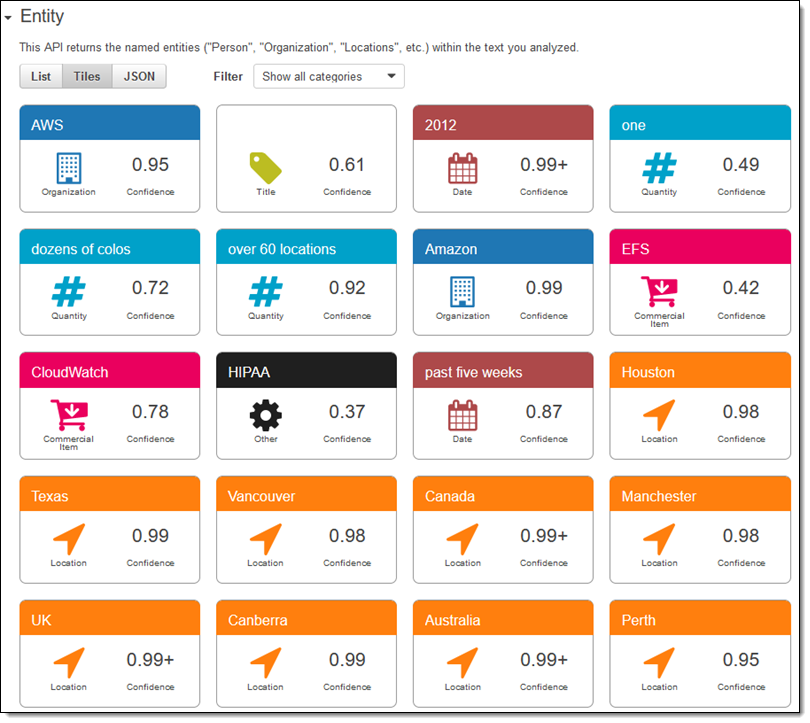Open the Show all categories filter dropdown

pyautogui.click(x=329, y=76)
